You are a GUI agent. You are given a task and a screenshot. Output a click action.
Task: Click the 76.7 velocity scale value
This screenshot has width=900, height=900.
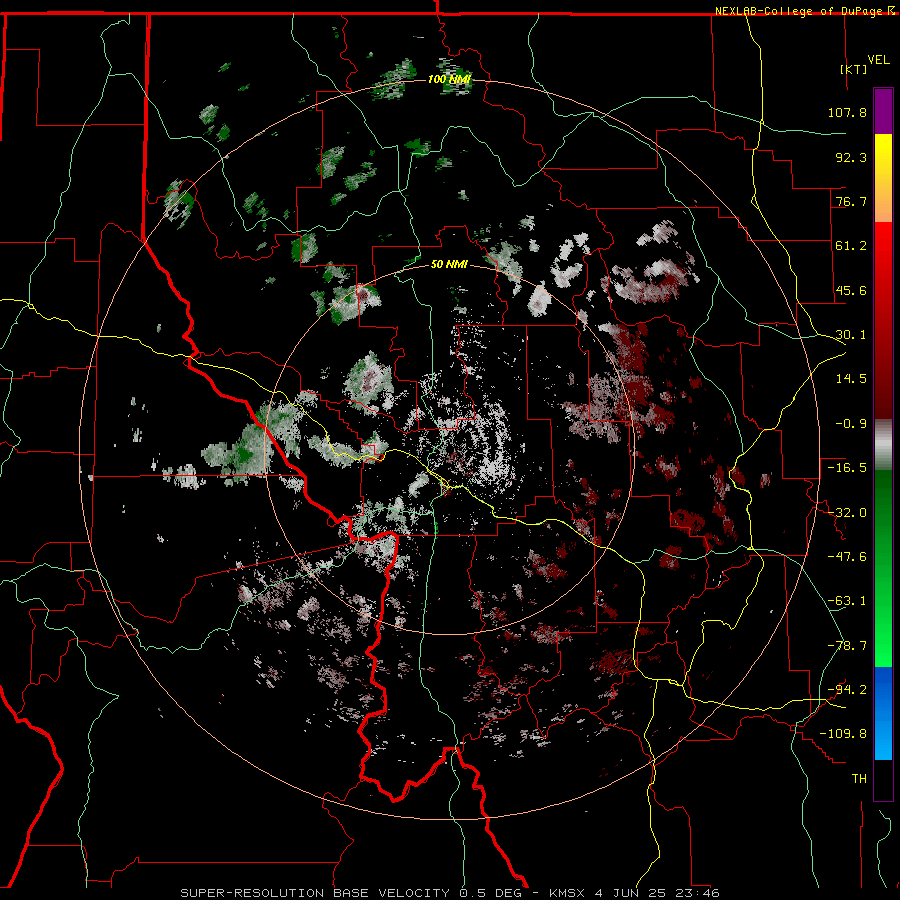(851, 201)
